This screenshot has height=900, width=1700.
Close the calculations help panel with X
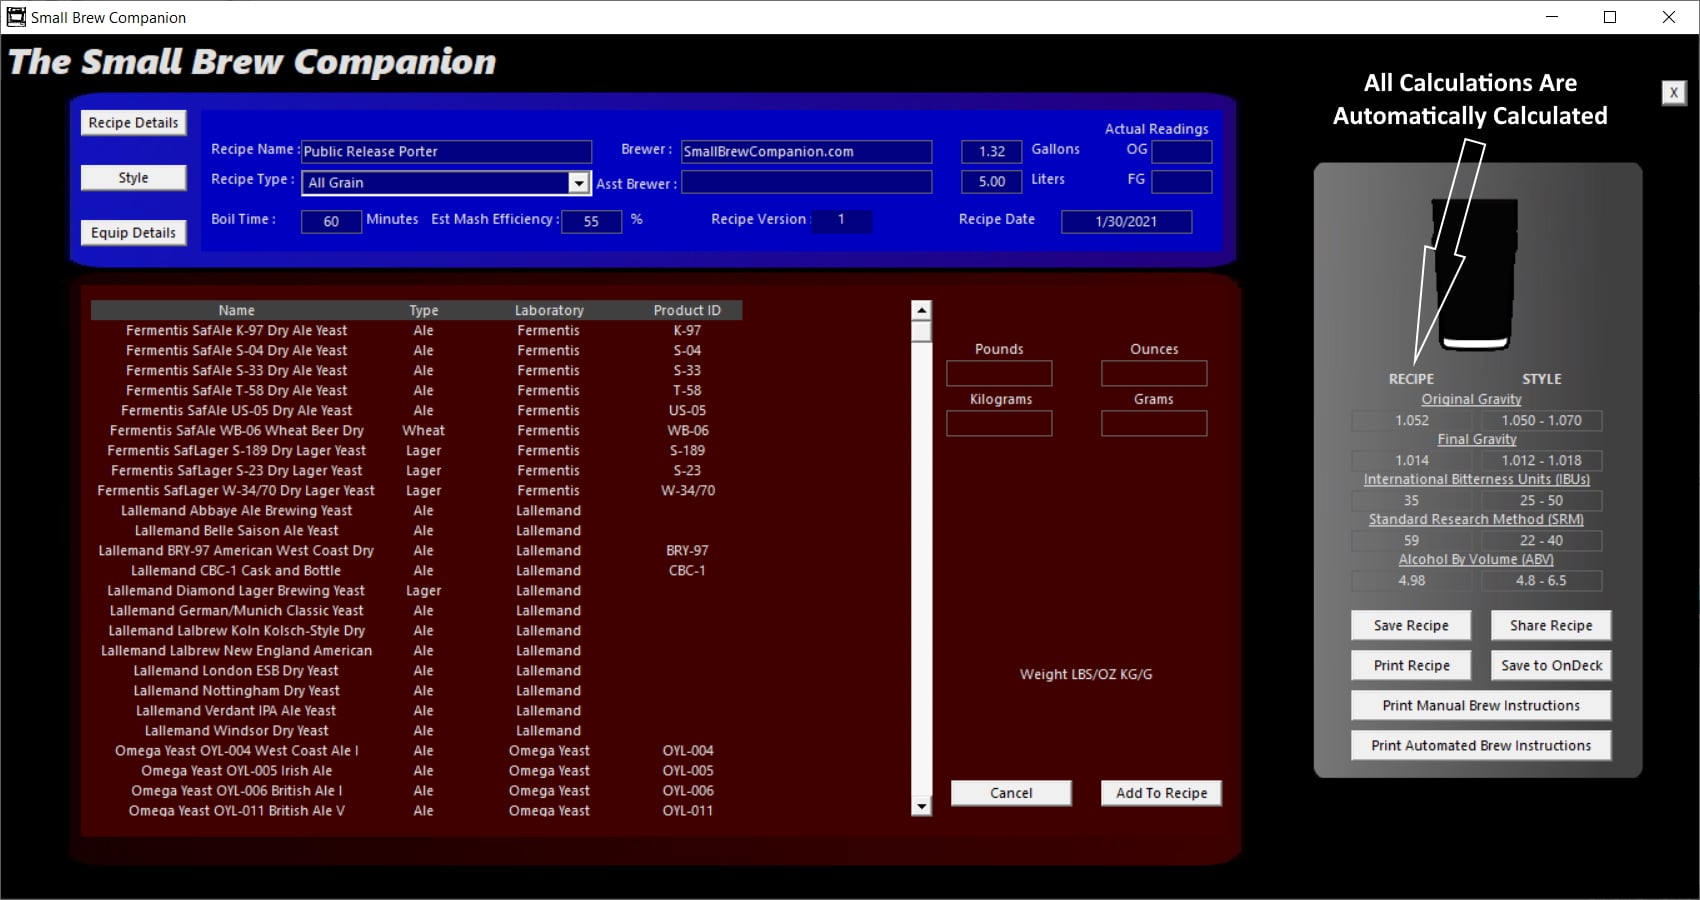click(1673, 93)
